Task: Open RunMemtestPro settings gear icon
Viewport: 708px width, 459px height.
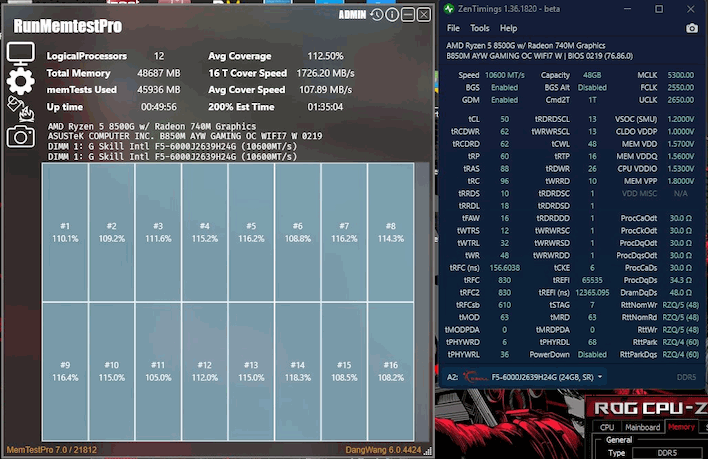Action: 20,81
